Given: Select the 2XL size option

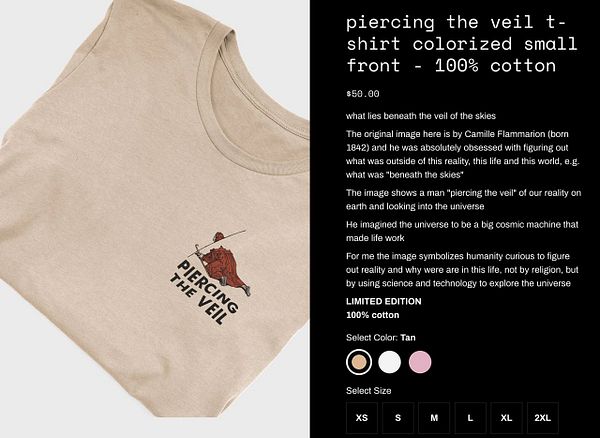Looking at the screenshot, I should (x=543, y=418).
